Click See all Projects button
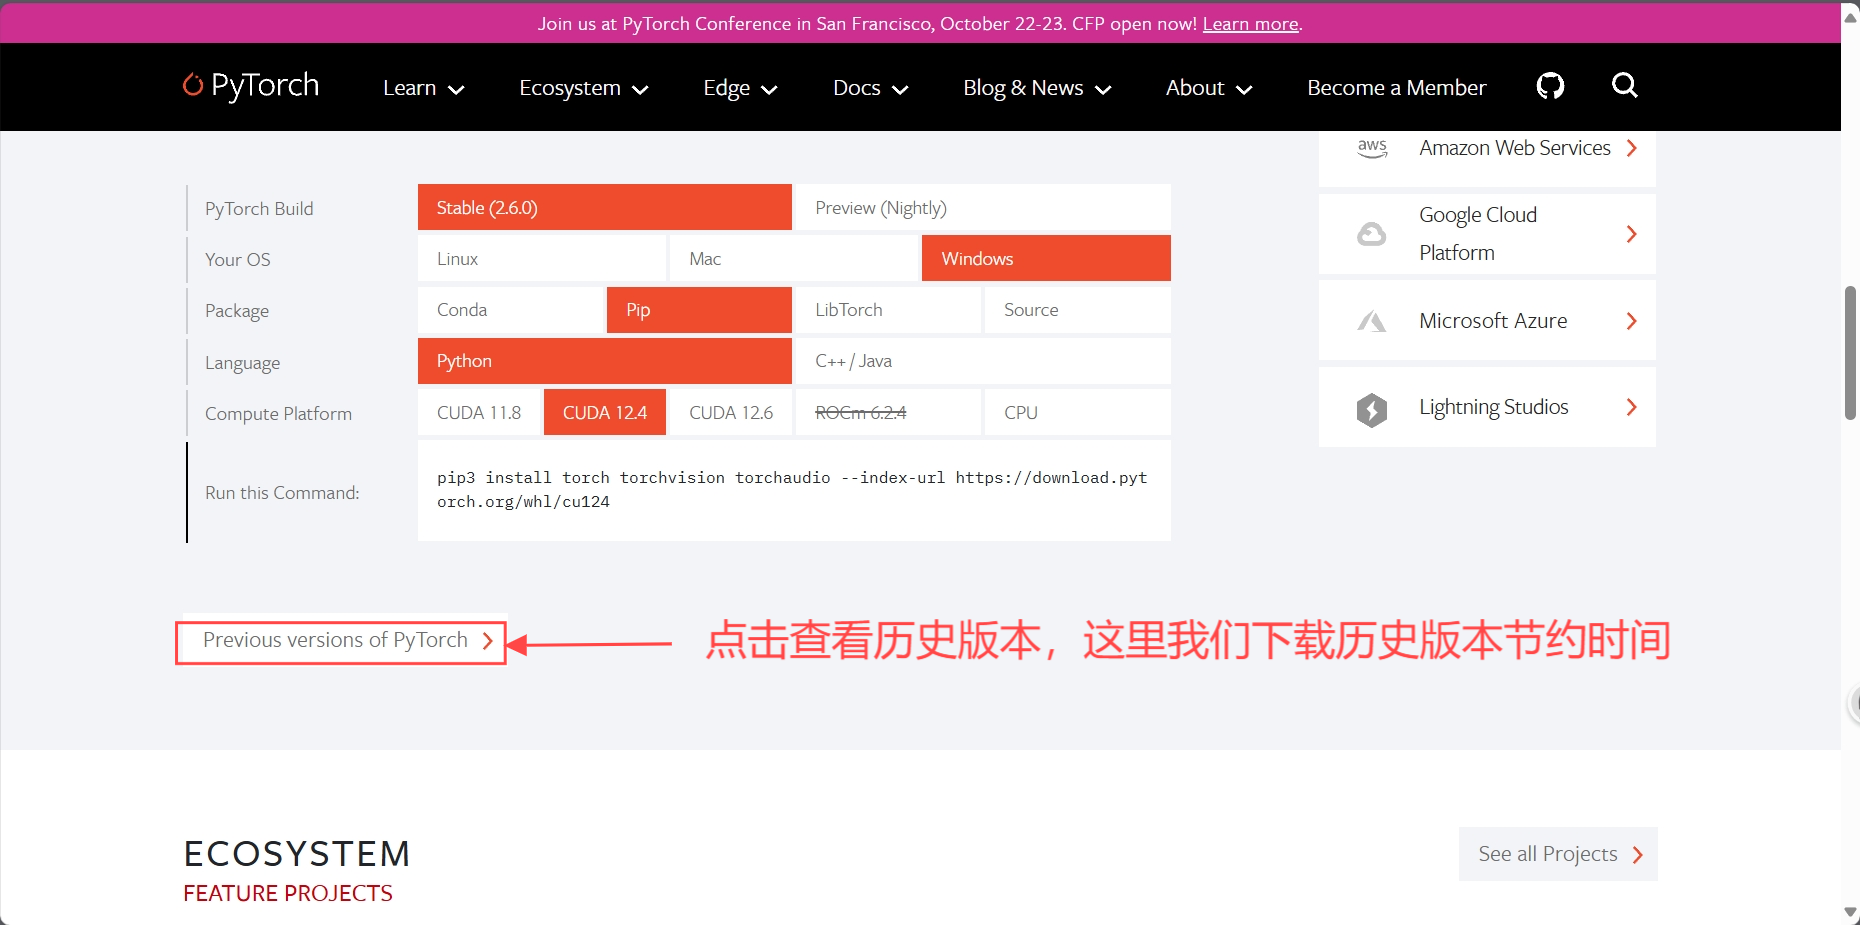The image size is (1860, 925). tap(1558, 854)
